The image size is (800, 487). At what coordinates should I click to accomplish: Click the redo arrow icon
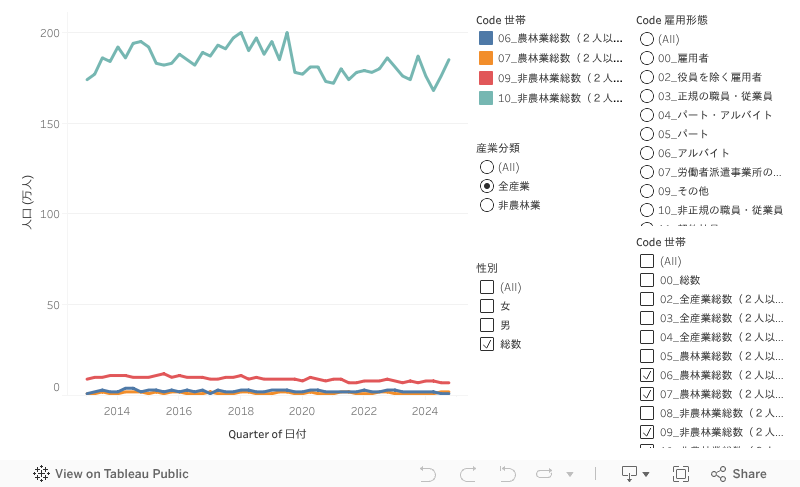pyautogui.click(x=467, y=474)
